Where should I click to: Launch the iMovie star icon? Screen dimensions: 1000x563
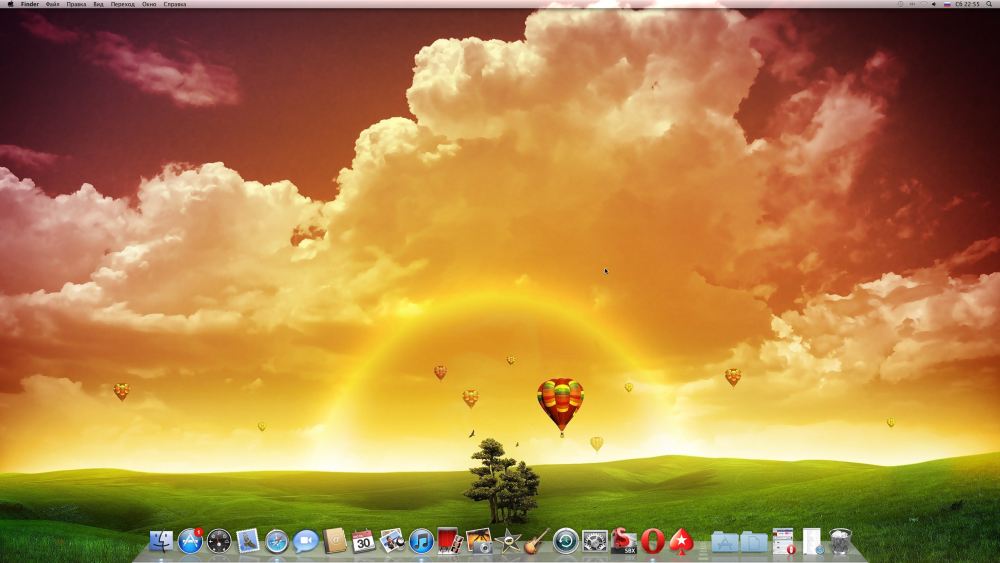[x=508, y=541]
